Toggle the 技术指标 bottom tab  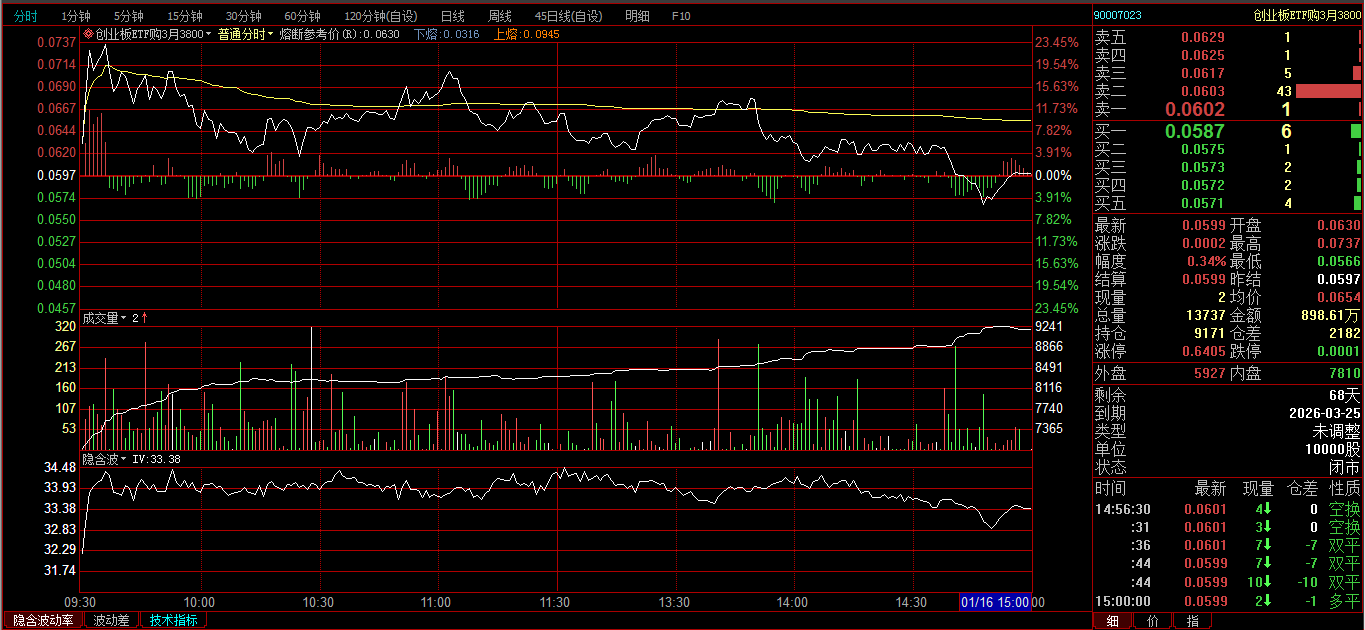point(173,620)
